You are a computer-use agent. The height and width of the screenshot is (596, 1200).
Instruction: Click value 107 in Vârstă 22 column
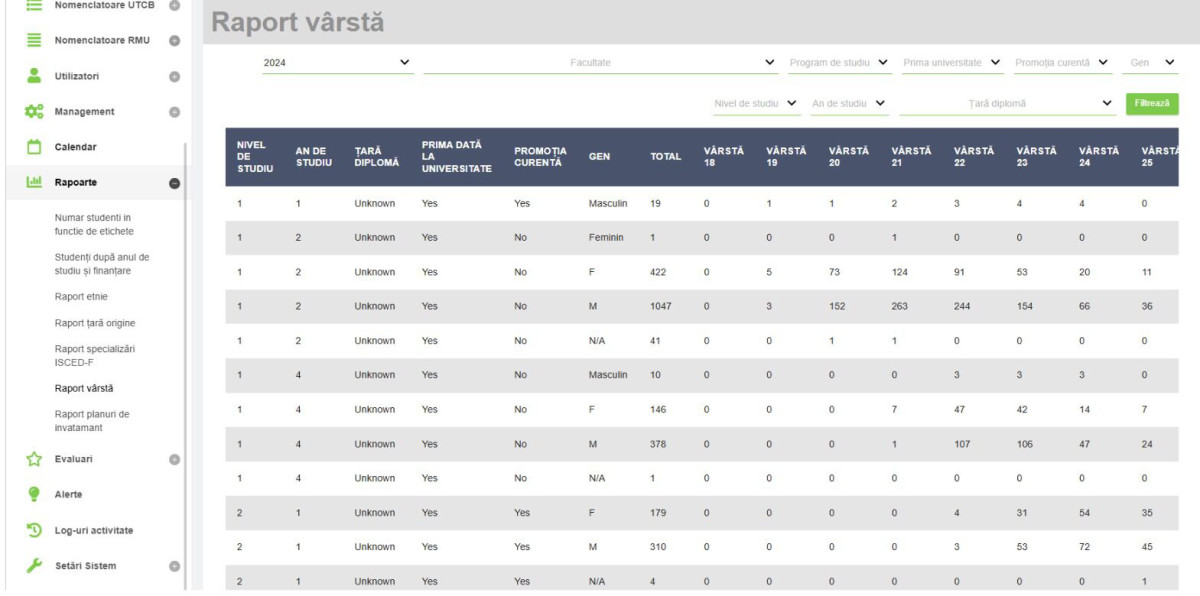click(x=963, y=444)
